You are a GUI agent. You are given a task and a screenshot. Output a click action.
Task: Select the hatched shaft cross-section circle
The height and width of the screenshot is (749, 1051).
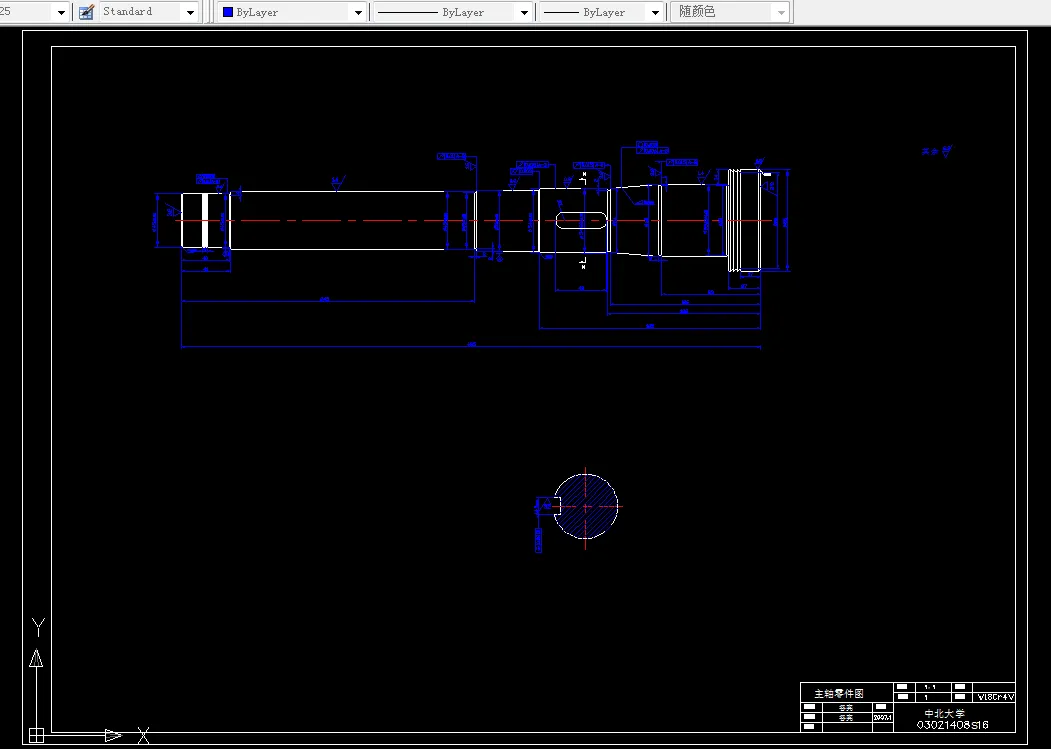click(x=586, y=506)
